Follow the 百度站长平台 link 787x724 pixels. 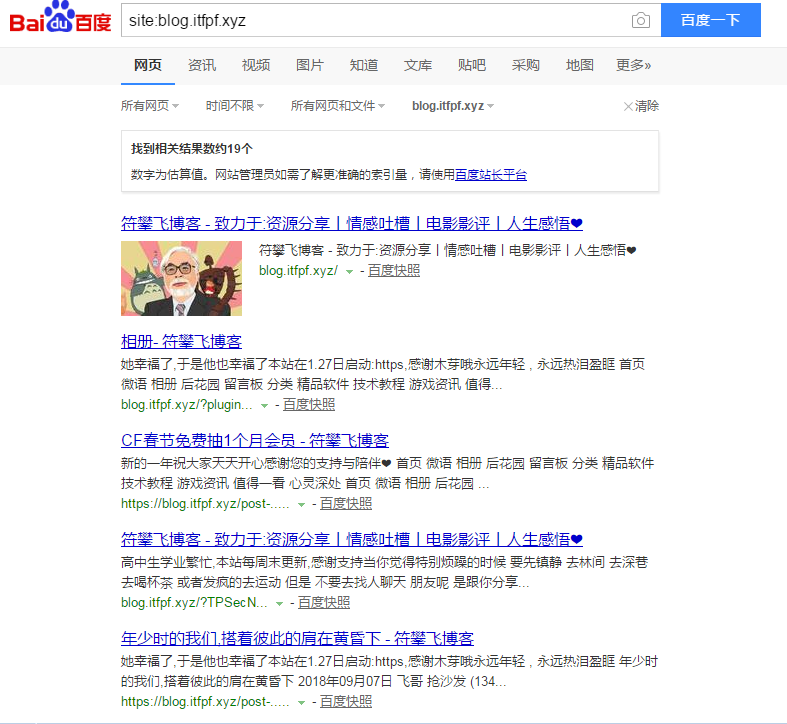[491, 175]
